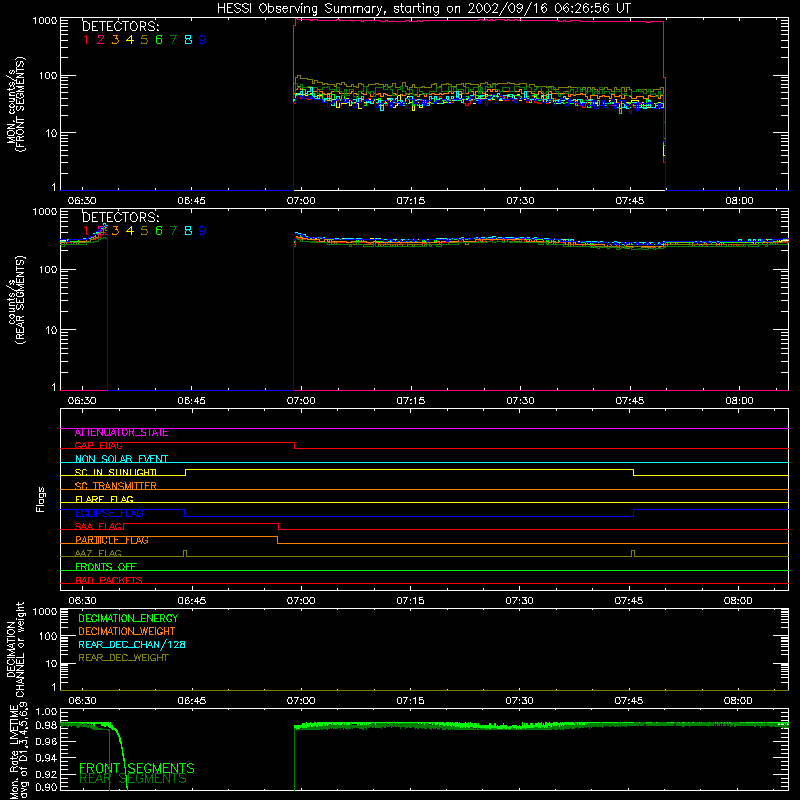Pick detector number 6 in the rear segments legend
The height and width of the screenshot is (800, 800).
(159, 231)
